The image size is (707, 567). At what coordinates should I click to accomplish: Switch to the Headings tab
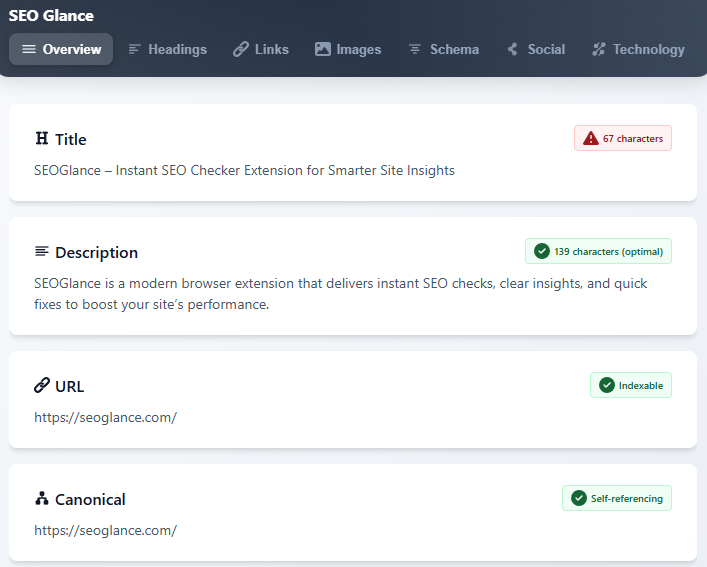168,49
